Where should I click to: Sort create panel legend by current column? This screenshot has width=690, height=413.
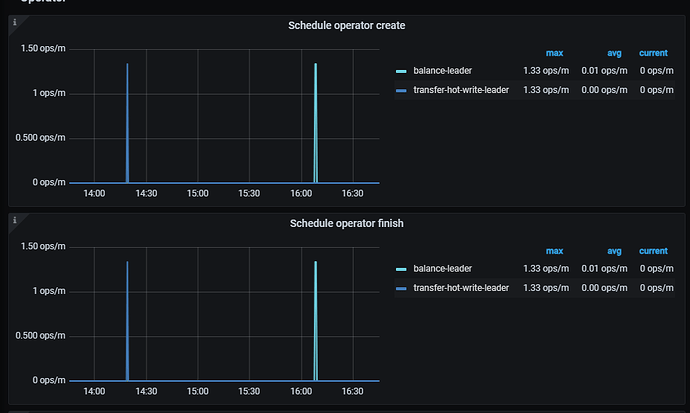(x=653, y=53)
